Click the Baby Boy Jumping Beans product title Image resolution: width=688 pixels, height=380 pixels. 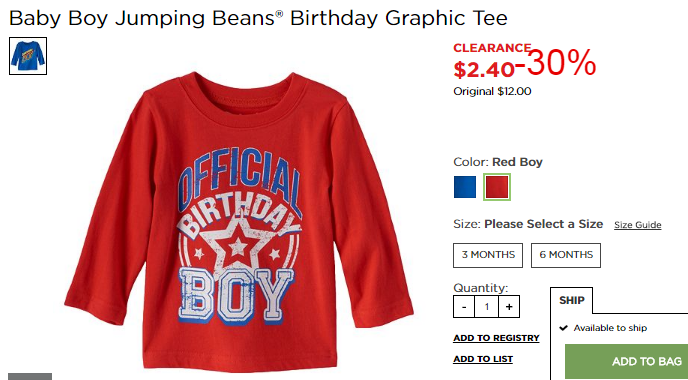258,18
